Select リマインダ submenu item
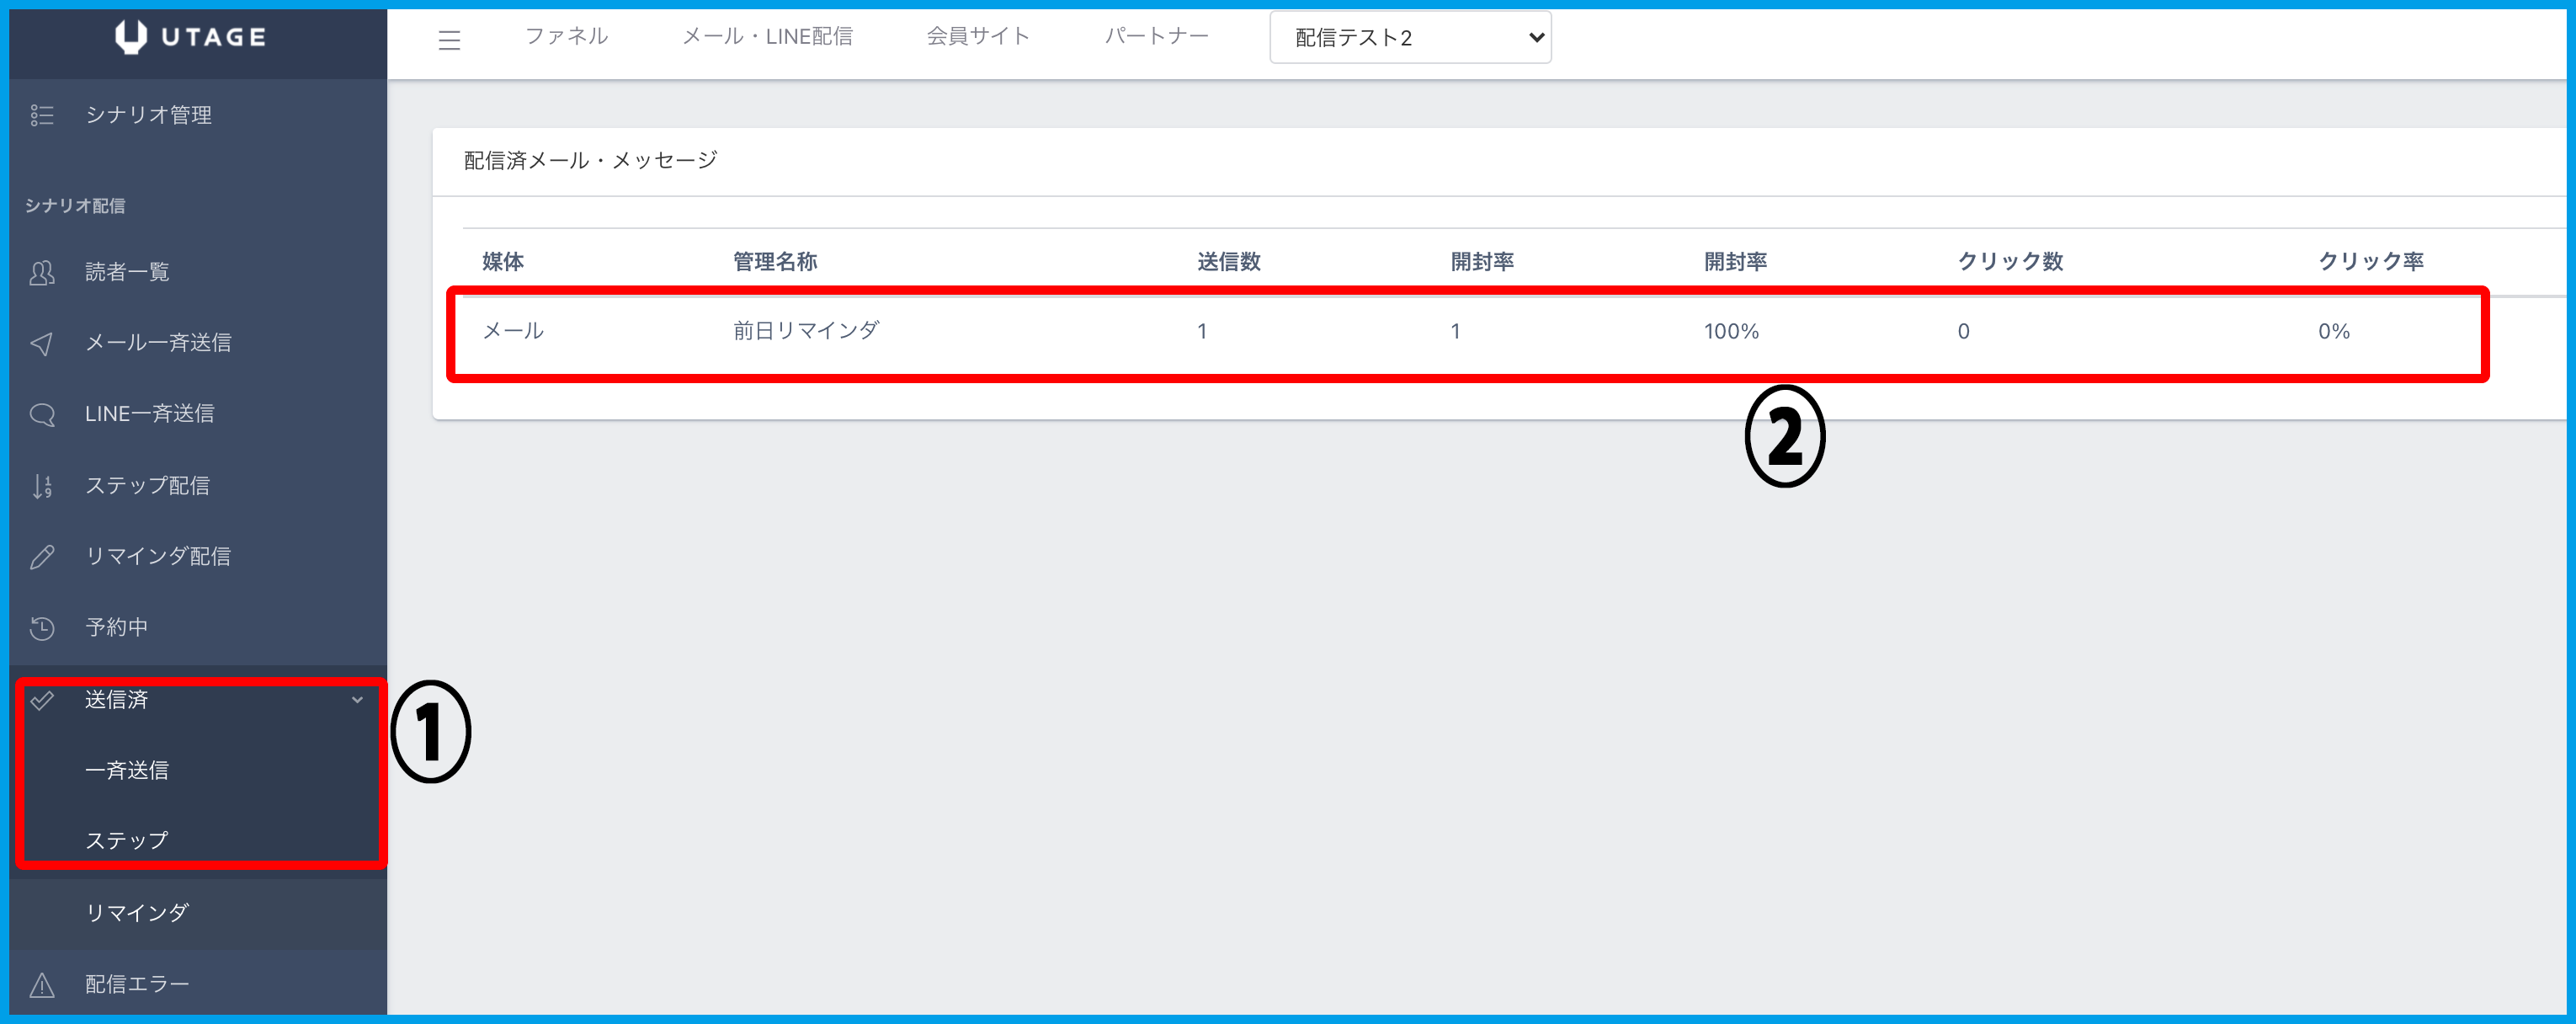Image resolution: width=2576 pixels, height=1024 pixels. tap(137, 913)
